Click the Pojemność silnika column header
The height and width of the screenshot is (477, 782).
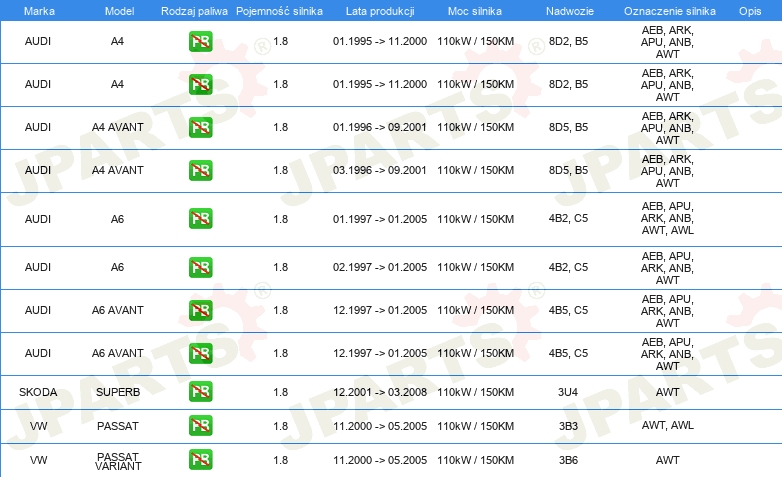click(279, 11)
